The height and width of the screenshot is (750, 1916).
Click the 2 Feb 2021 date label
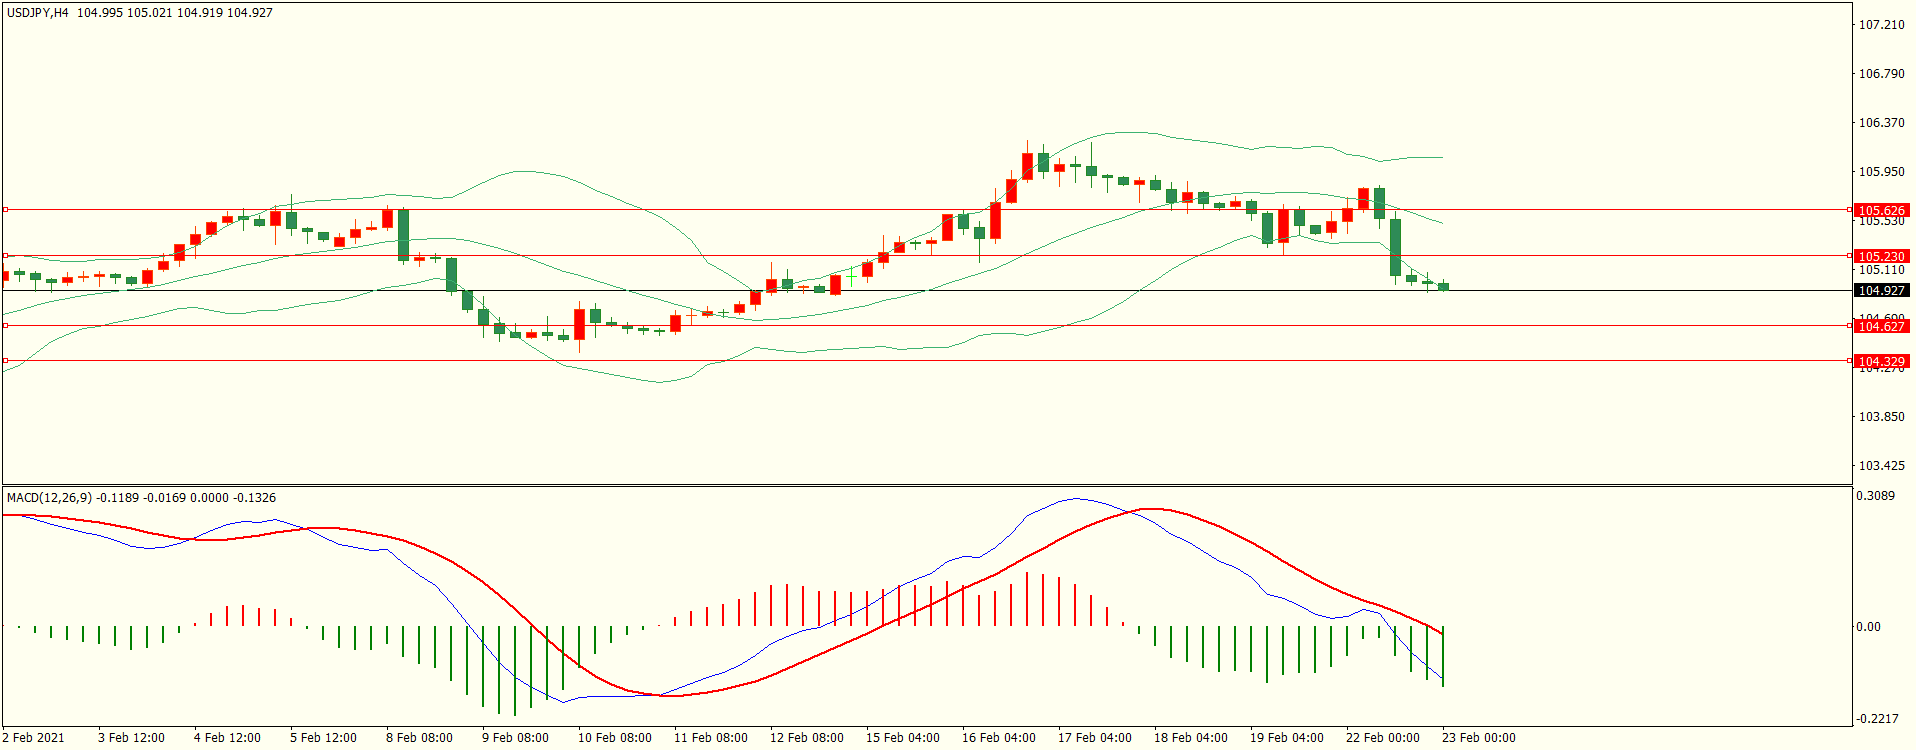(x=33, y=738)
